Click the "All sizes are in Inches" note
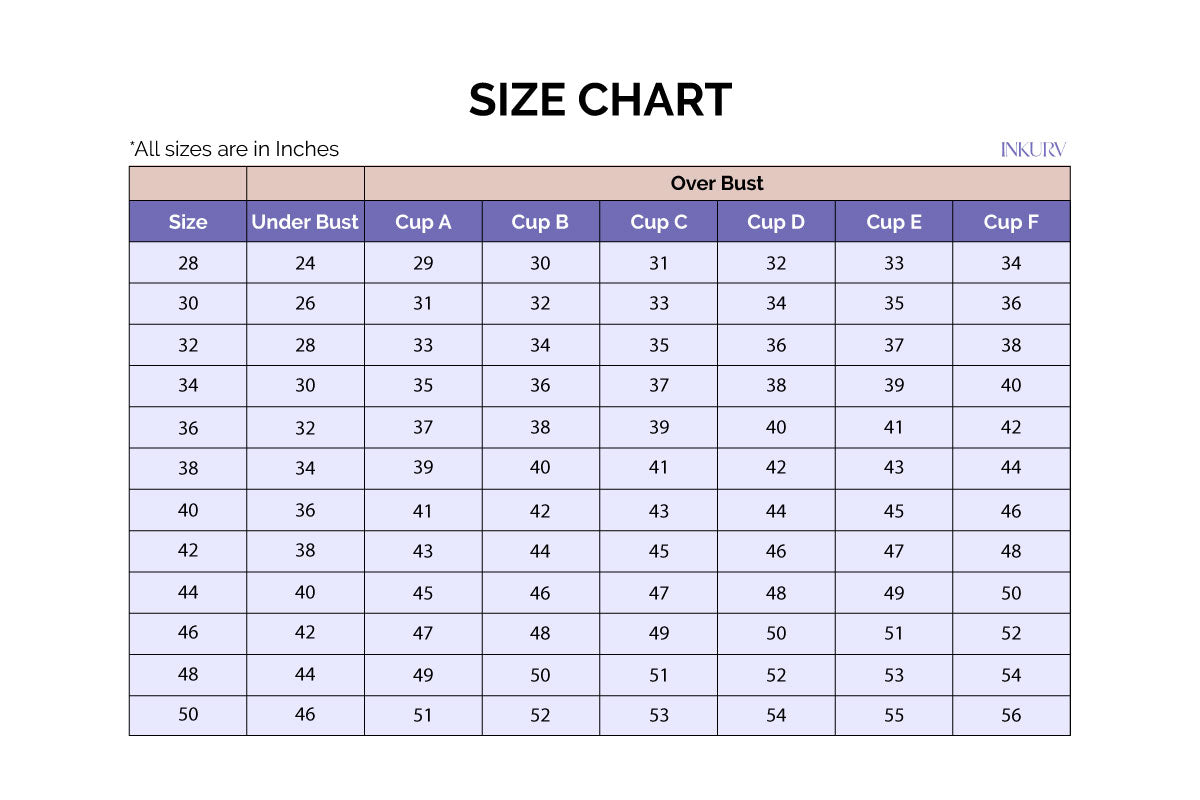 click(x=234, y=149)
